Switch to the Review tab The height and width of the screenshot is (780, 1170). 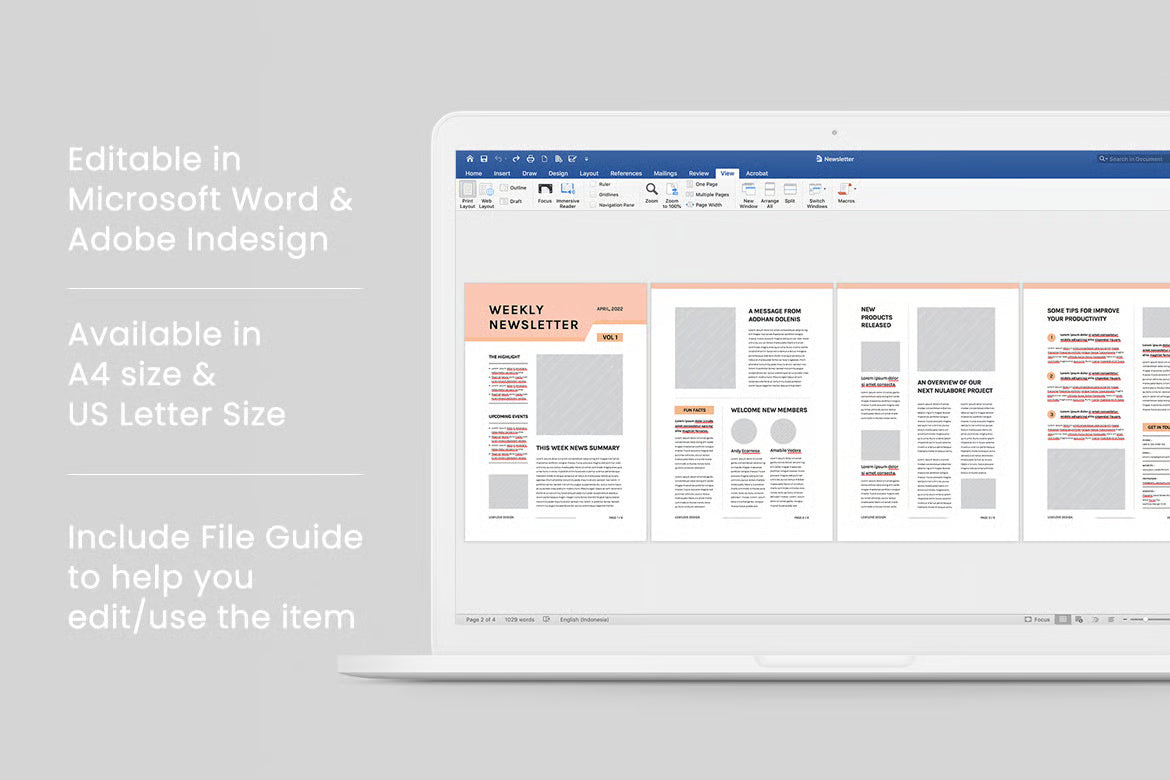click(x=699, y=172)
